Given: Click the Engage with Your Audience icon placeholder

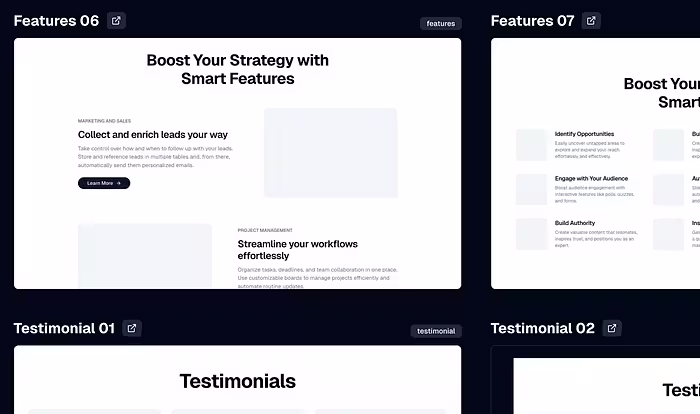Looking at the screenshot, I should point(531,189).
